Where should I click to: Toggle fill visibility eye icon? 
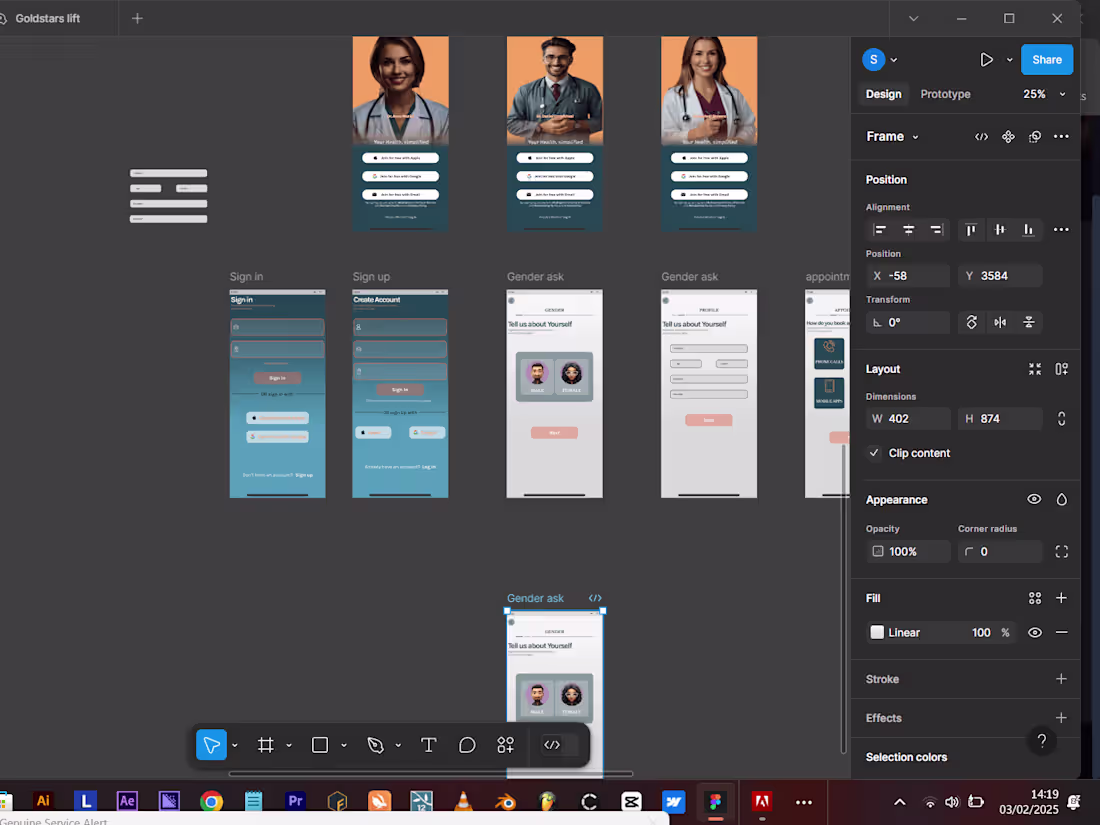point(1035,632)
